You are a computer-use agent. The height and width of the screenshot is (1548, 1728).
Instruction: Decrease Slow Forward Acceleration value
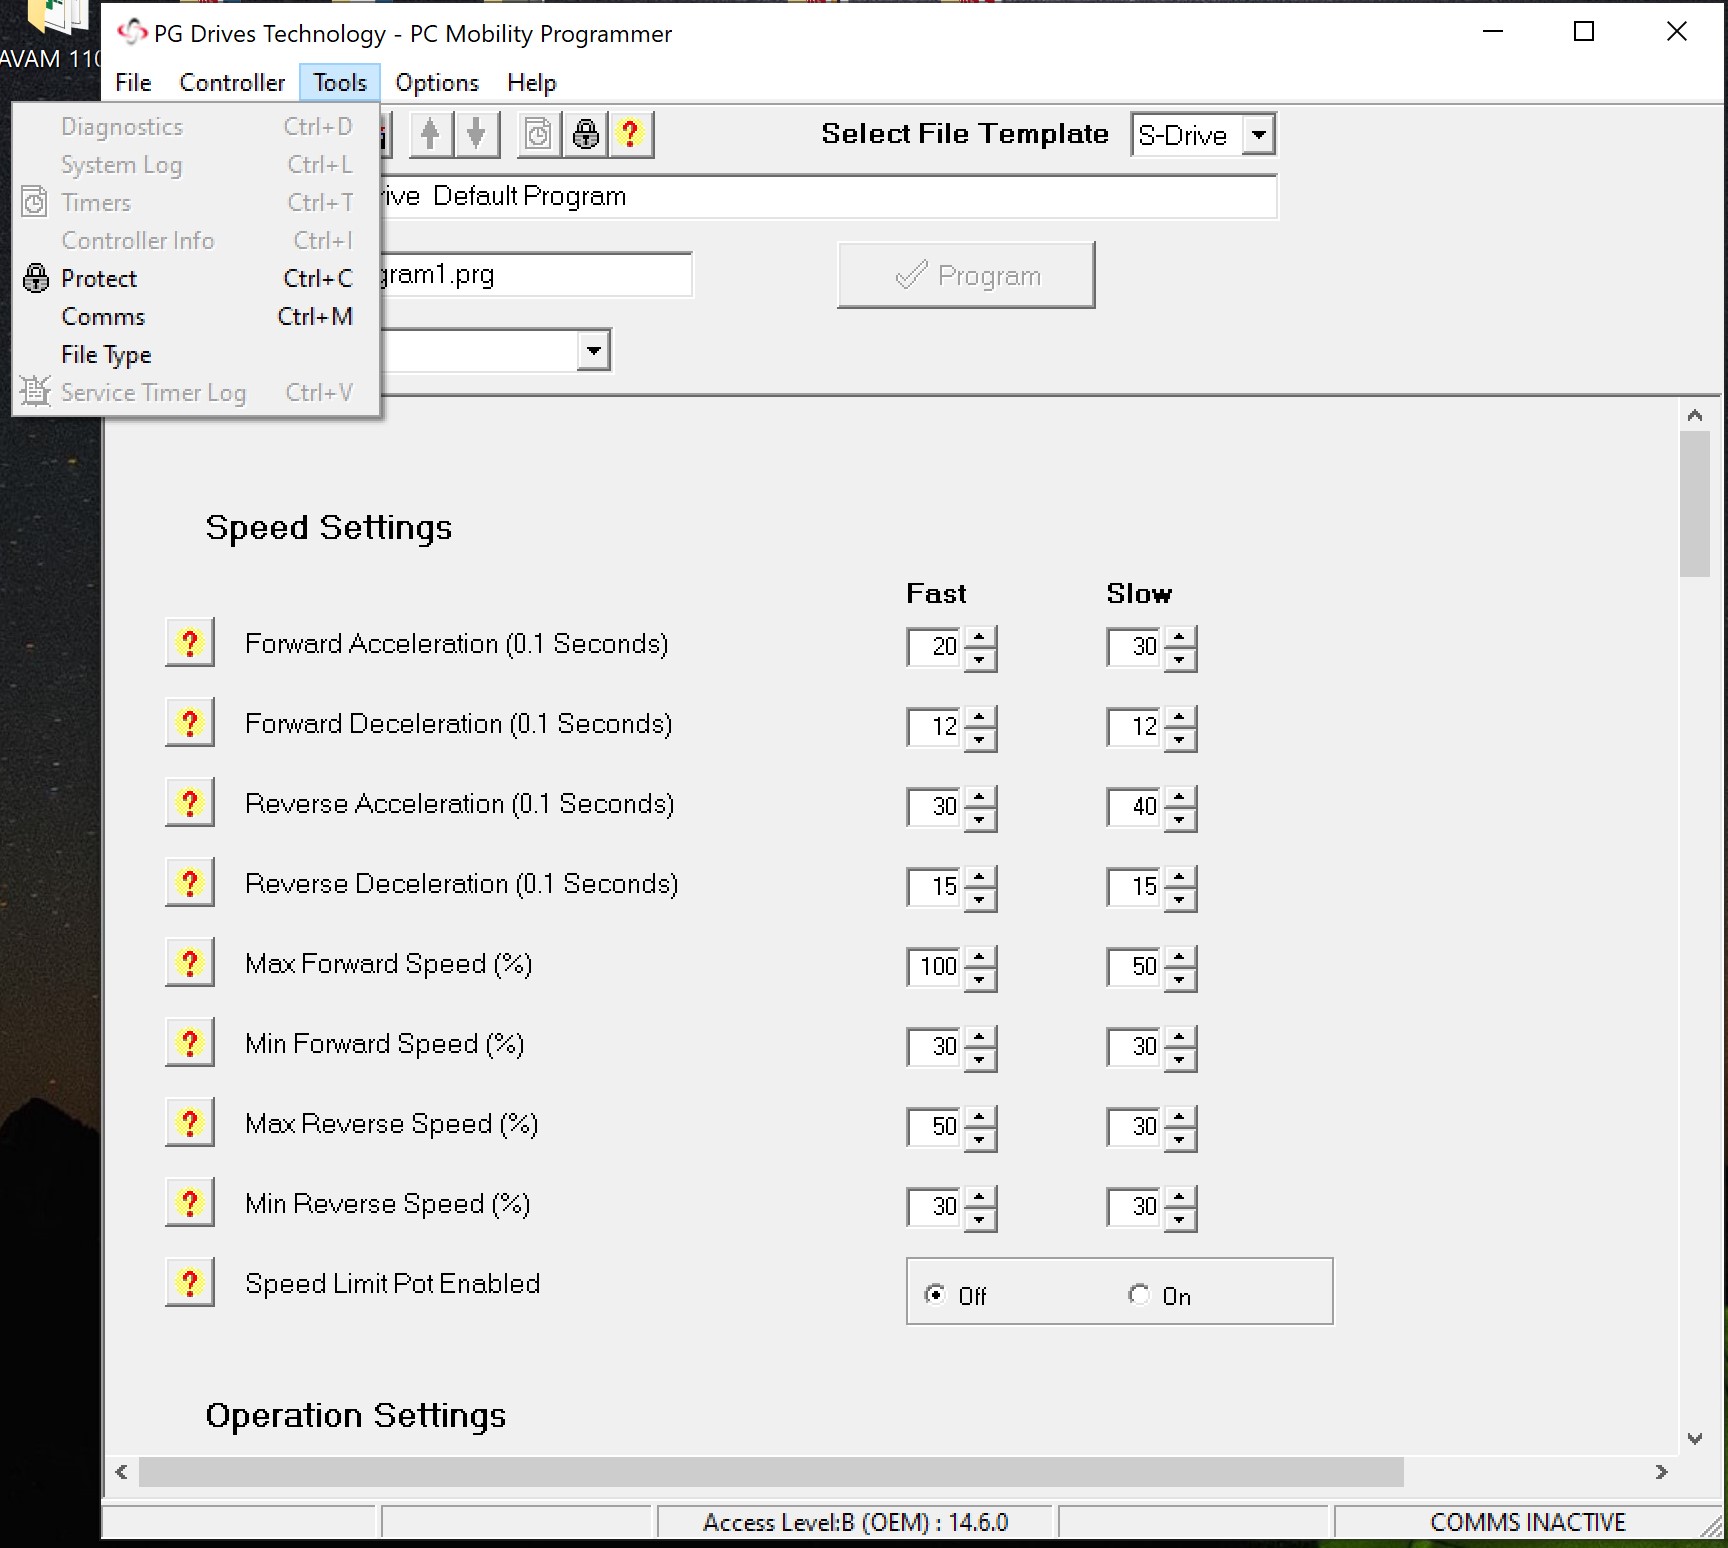point(1180,660)
